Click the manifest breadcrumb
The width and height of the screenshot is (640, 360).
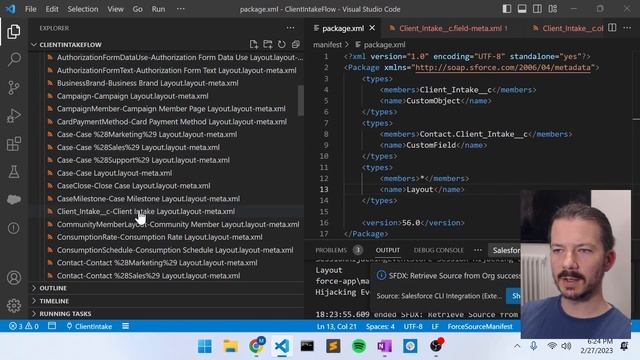tap(327, 45)
